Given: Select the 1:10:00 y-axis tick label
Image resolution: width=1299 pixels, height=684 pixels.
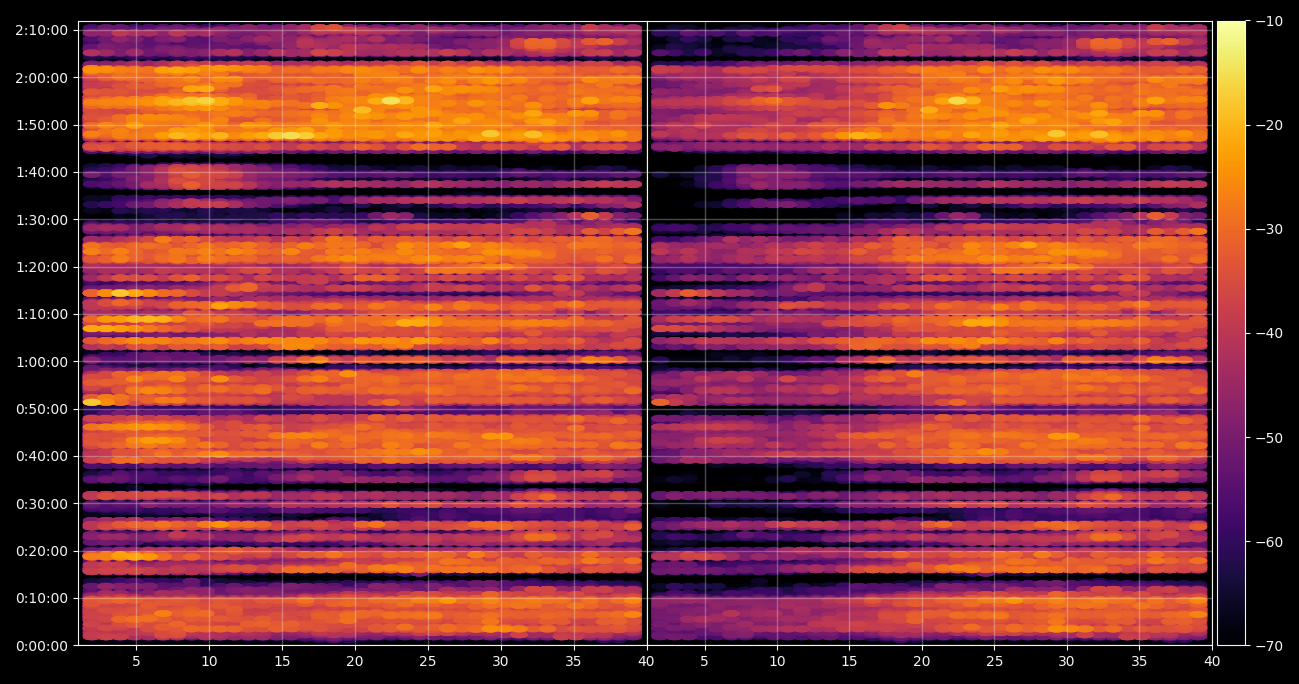Looking at the screenshot, I should coord(41,314).
